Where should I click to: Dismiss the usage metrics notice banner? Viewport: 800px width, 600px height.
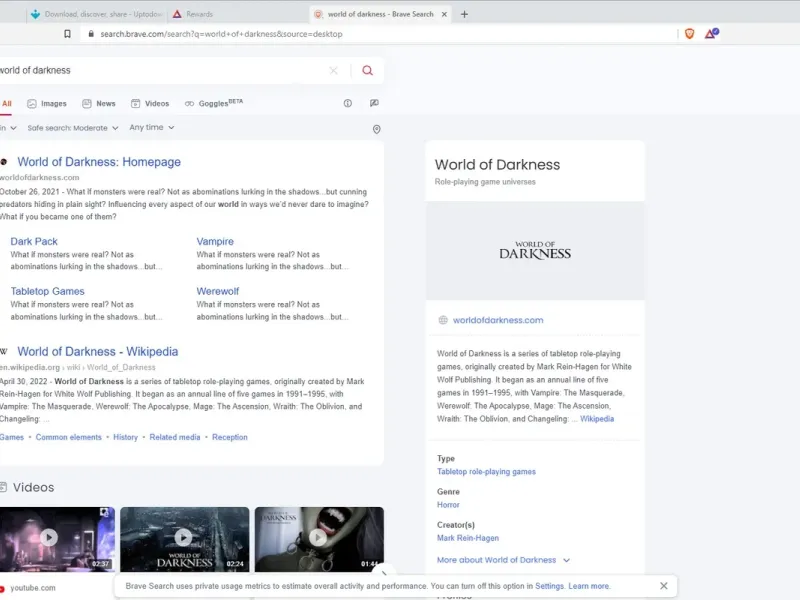click(663, 586)
